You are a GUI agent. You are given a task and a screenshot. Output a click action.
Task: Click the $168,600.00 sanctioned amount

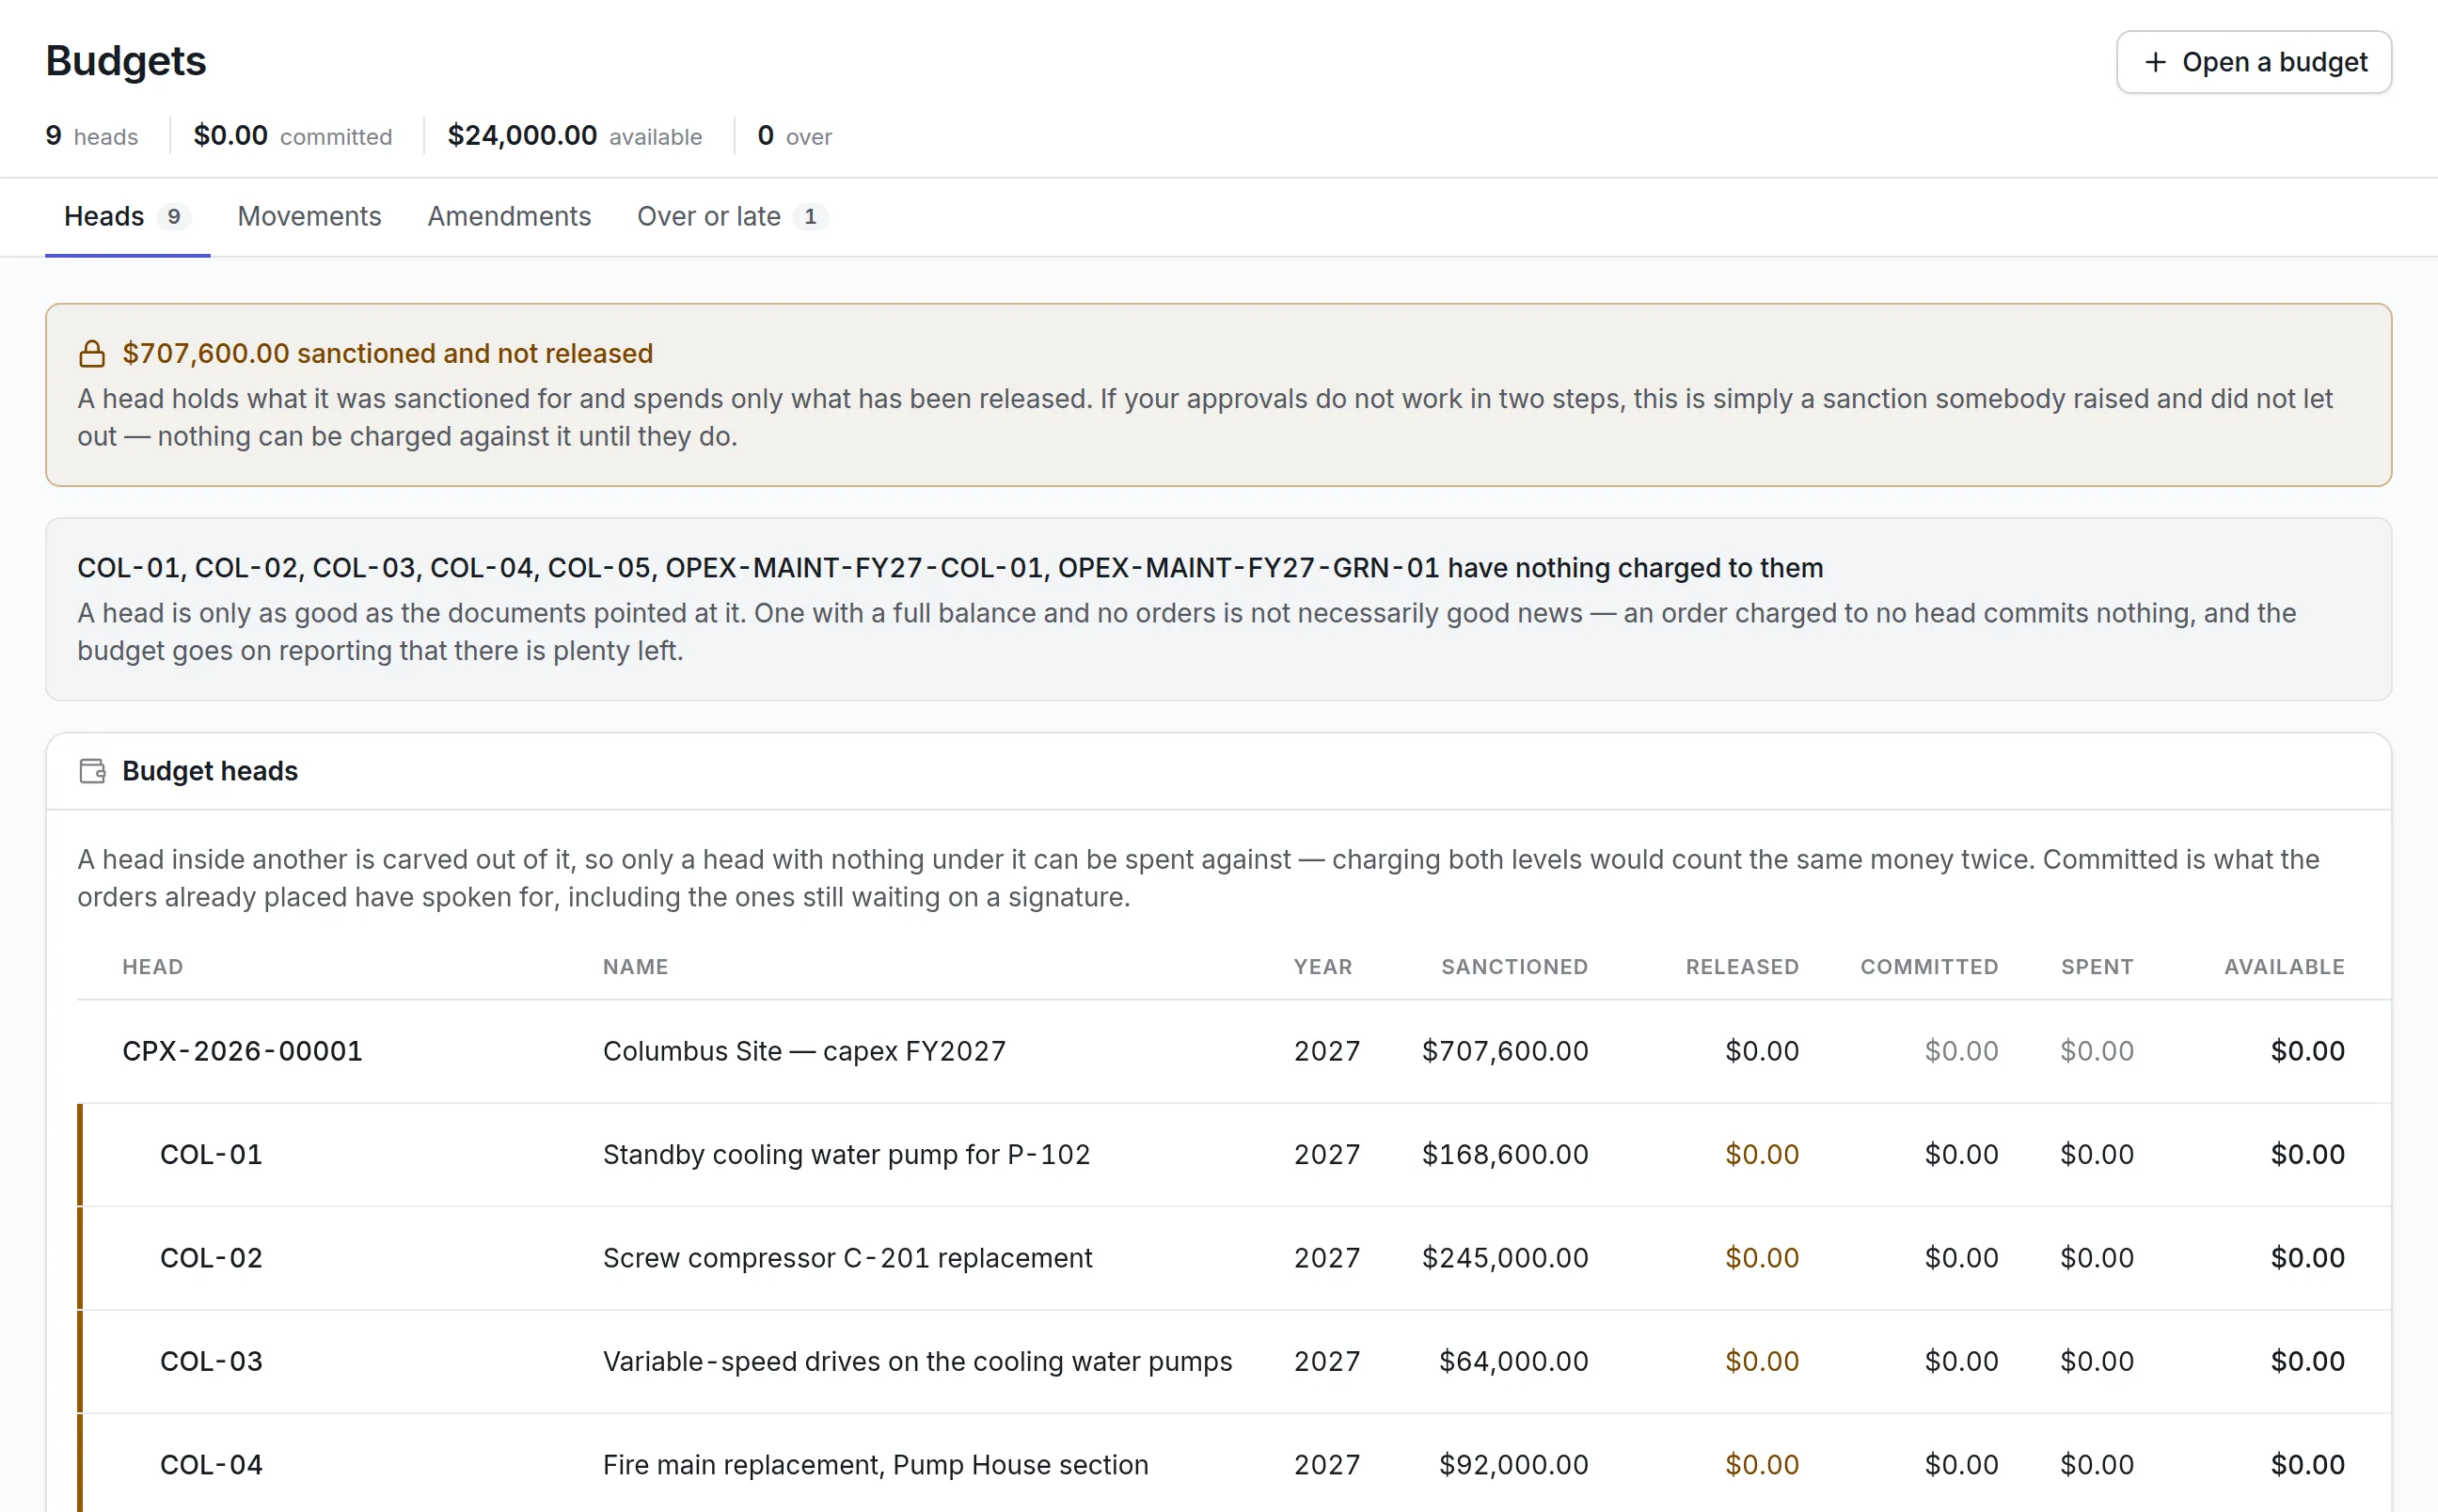[1505, 1155]
